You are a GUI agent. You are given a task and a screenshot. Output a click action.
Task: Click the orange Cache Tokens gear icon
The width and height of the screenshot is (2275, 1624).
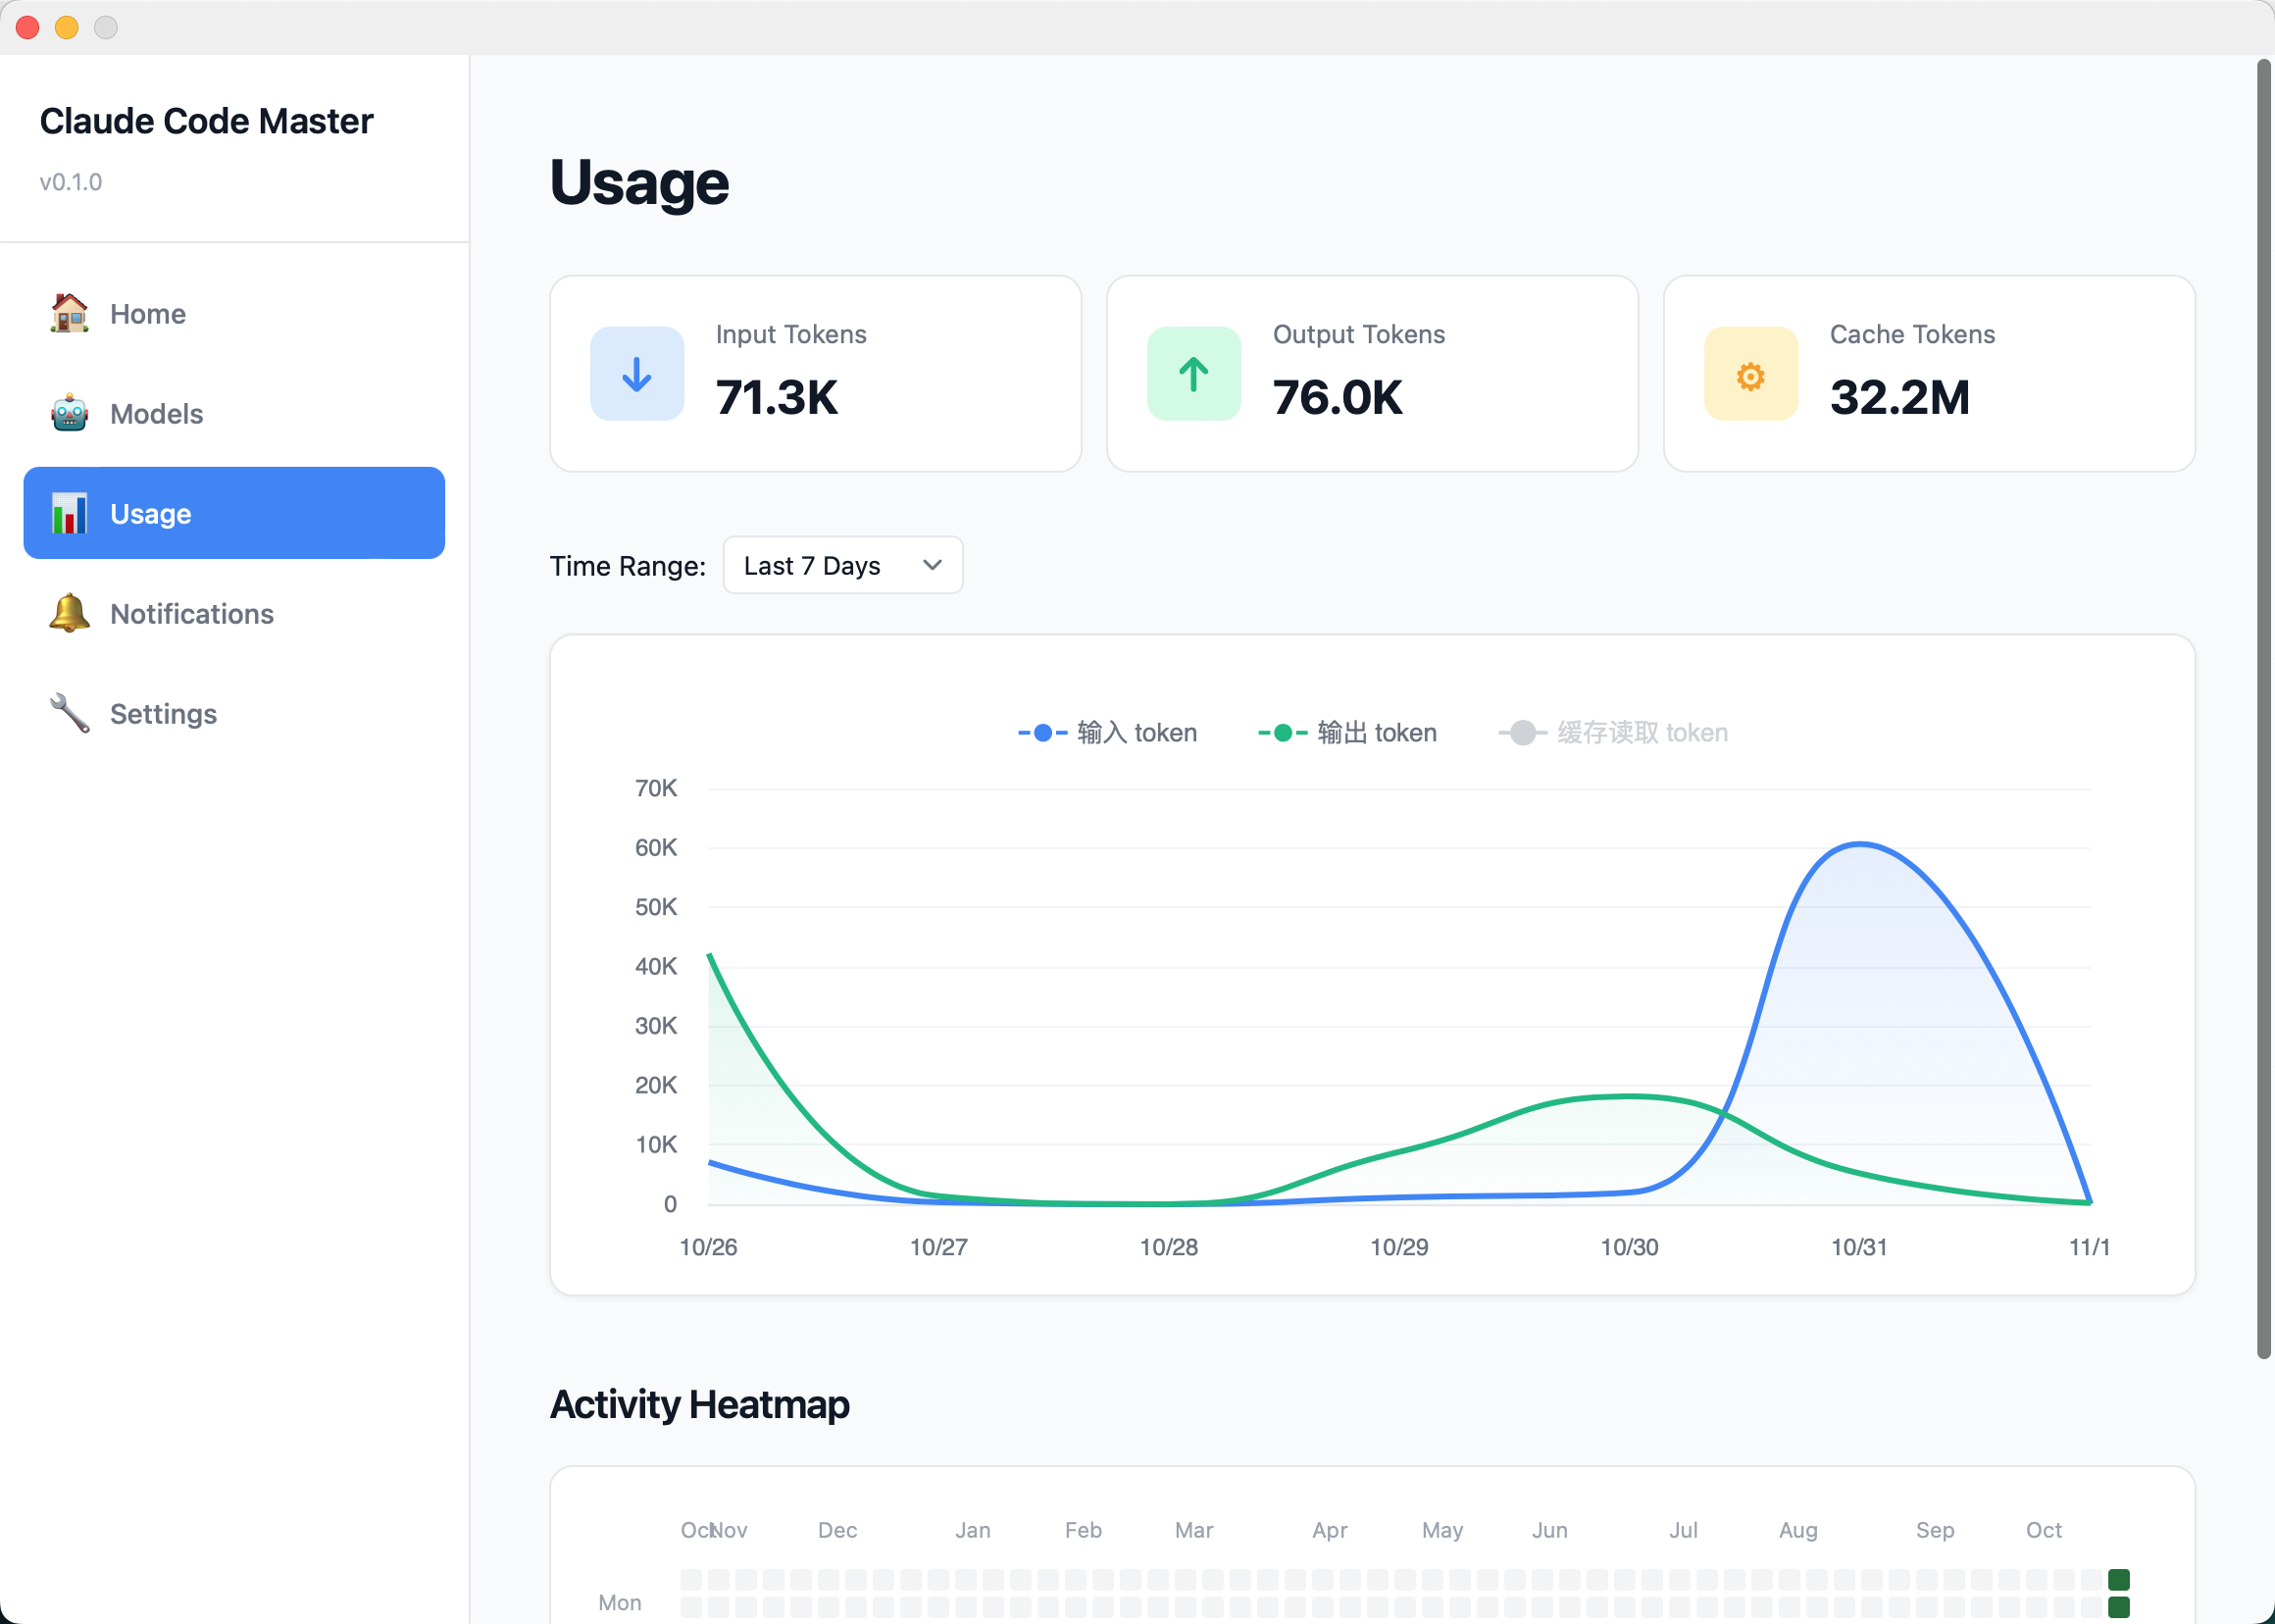click(1750, 375)
